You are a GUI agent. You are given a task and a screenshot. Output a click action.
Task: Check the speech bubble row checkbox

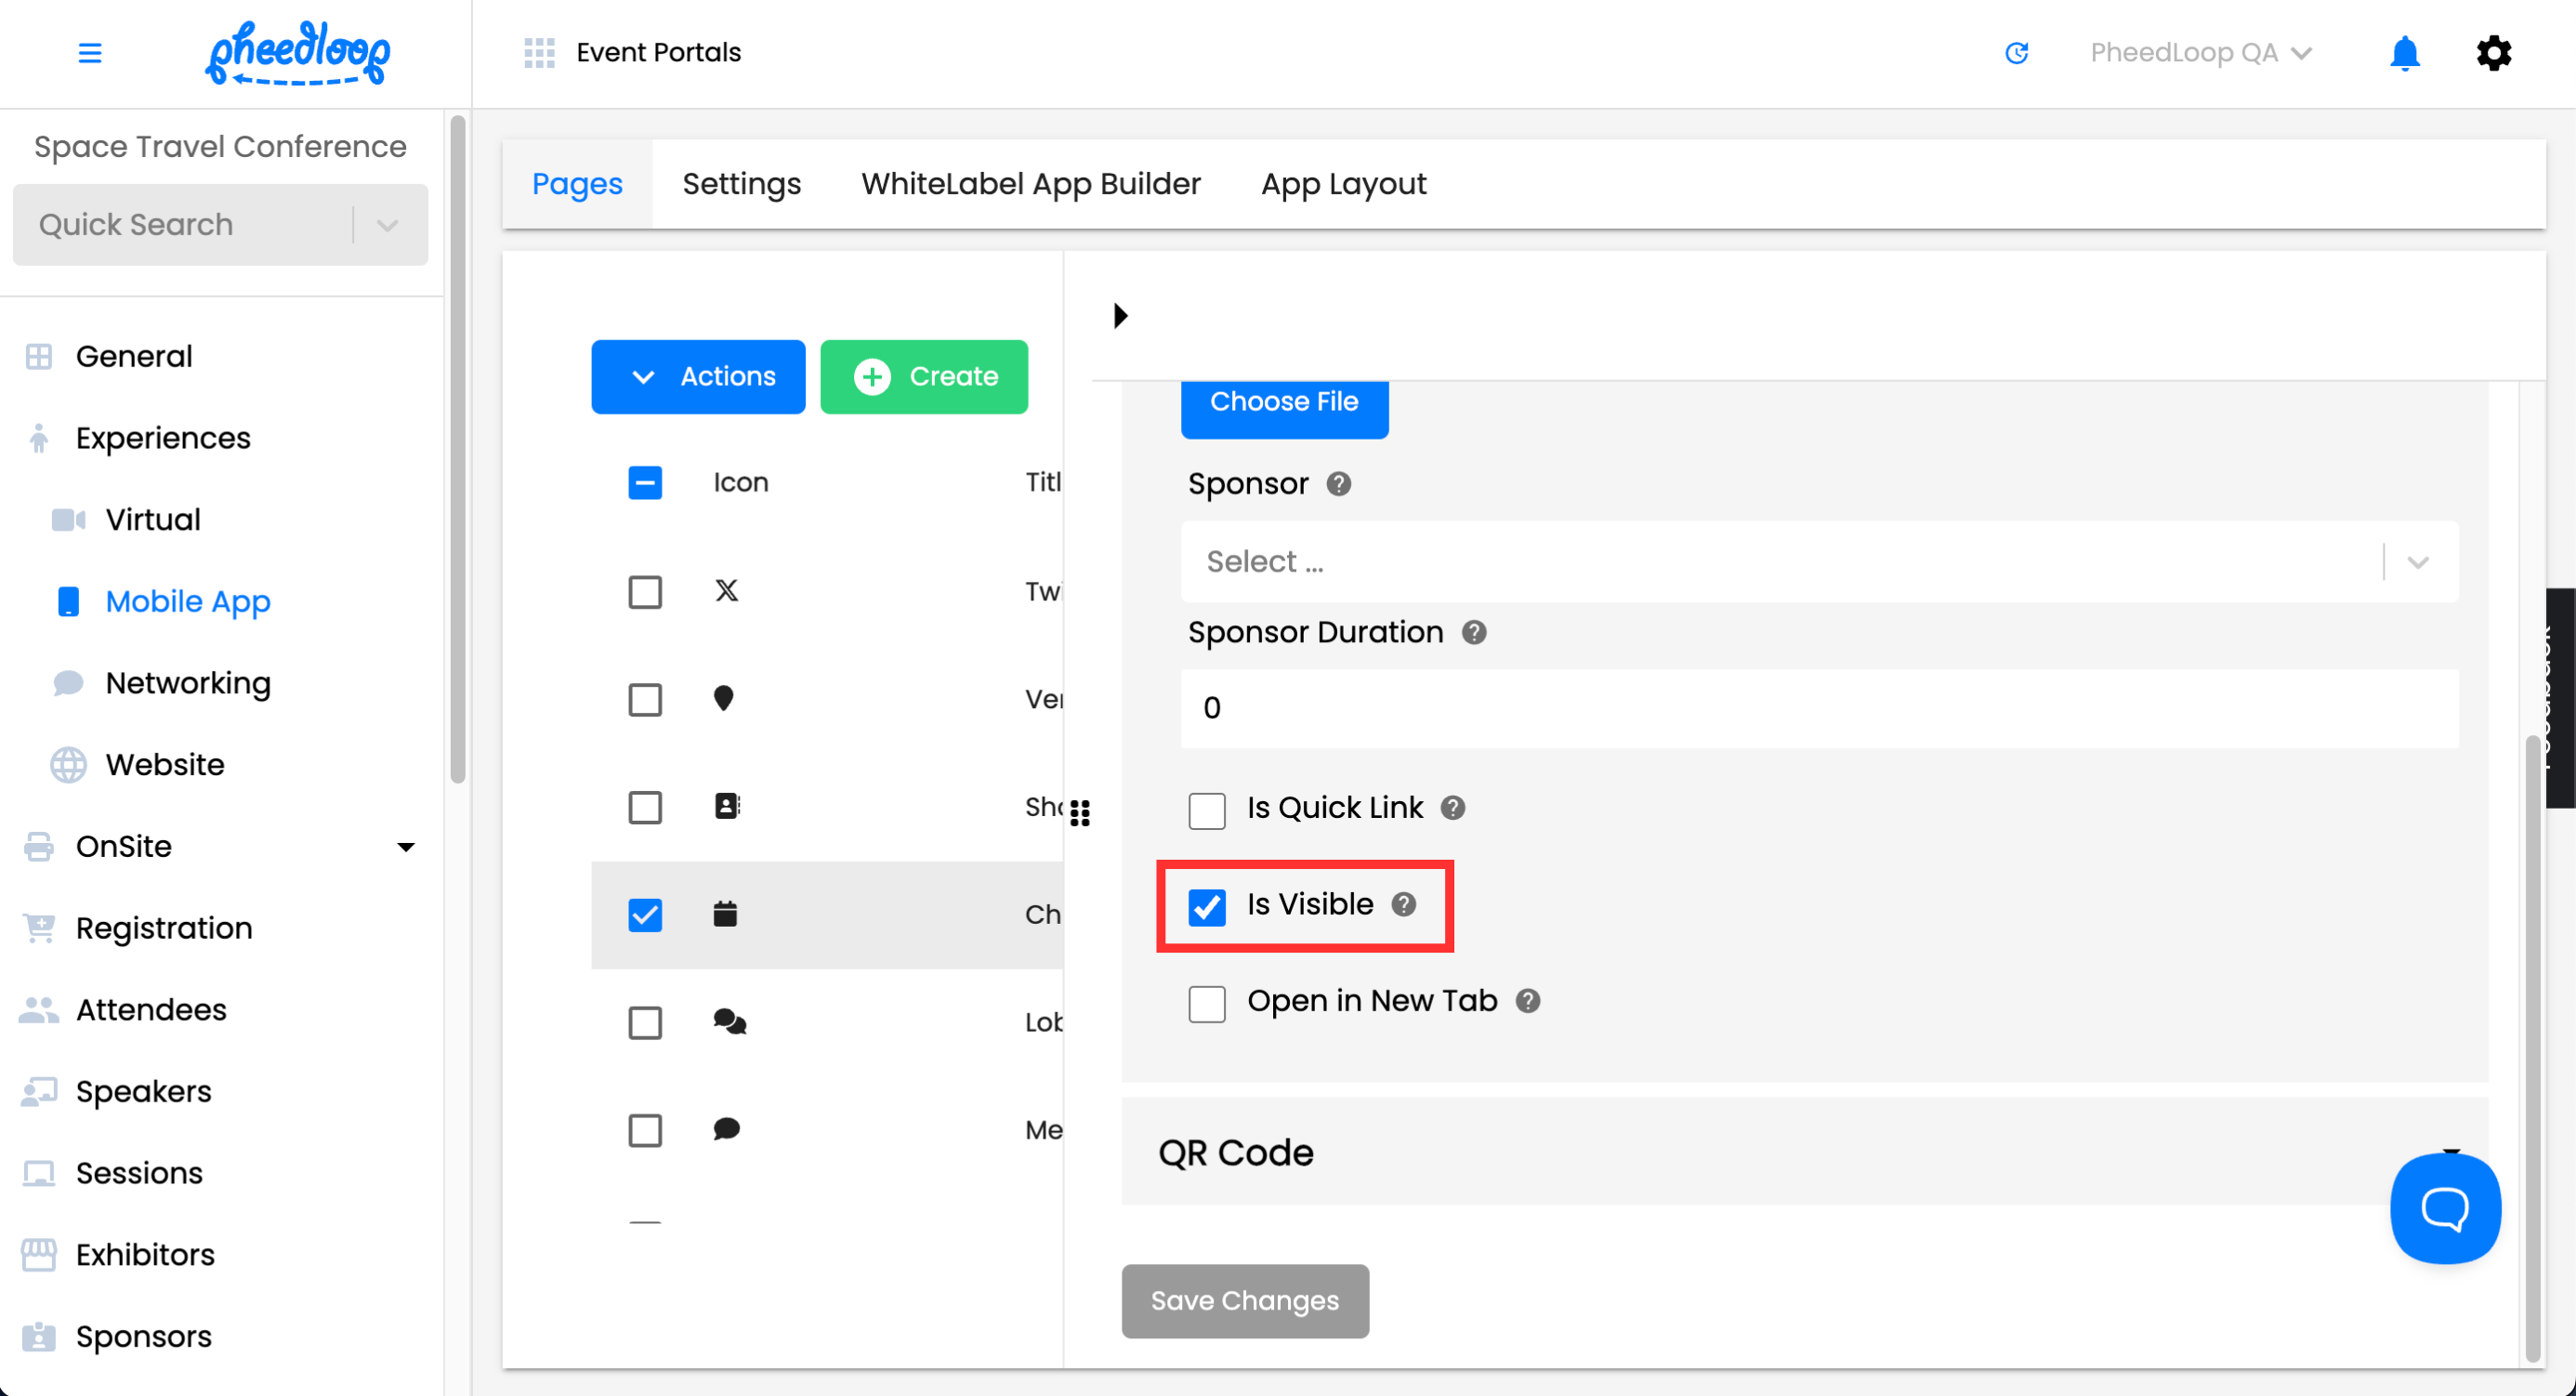click(645, 1131)
